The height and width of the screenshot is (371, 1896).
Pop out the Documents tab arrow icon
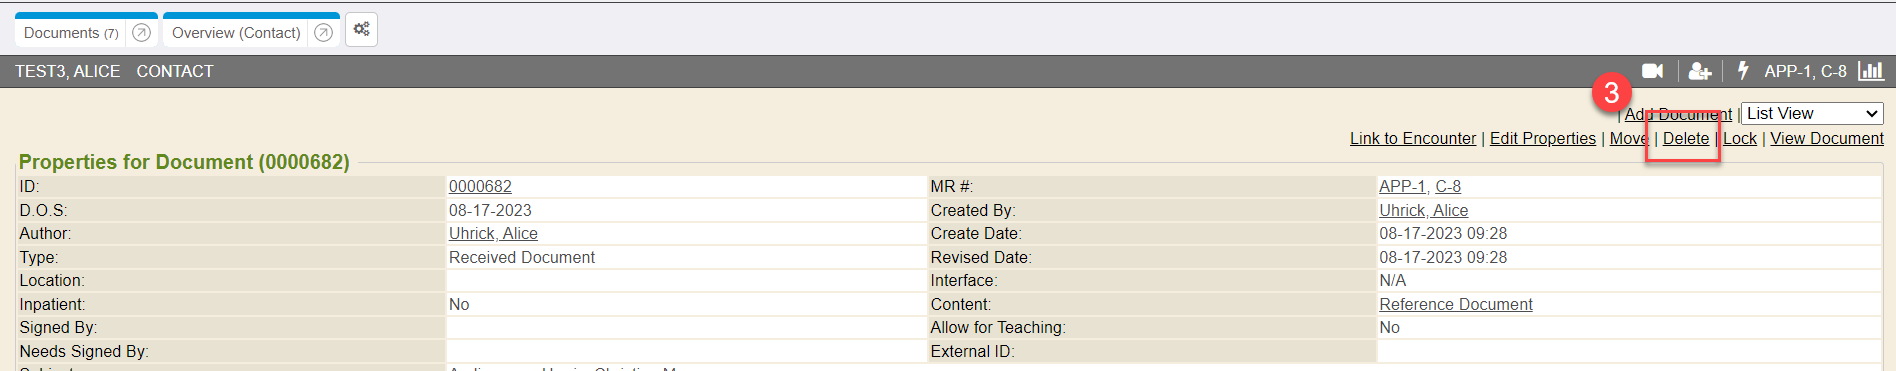(x=142, y=33)
